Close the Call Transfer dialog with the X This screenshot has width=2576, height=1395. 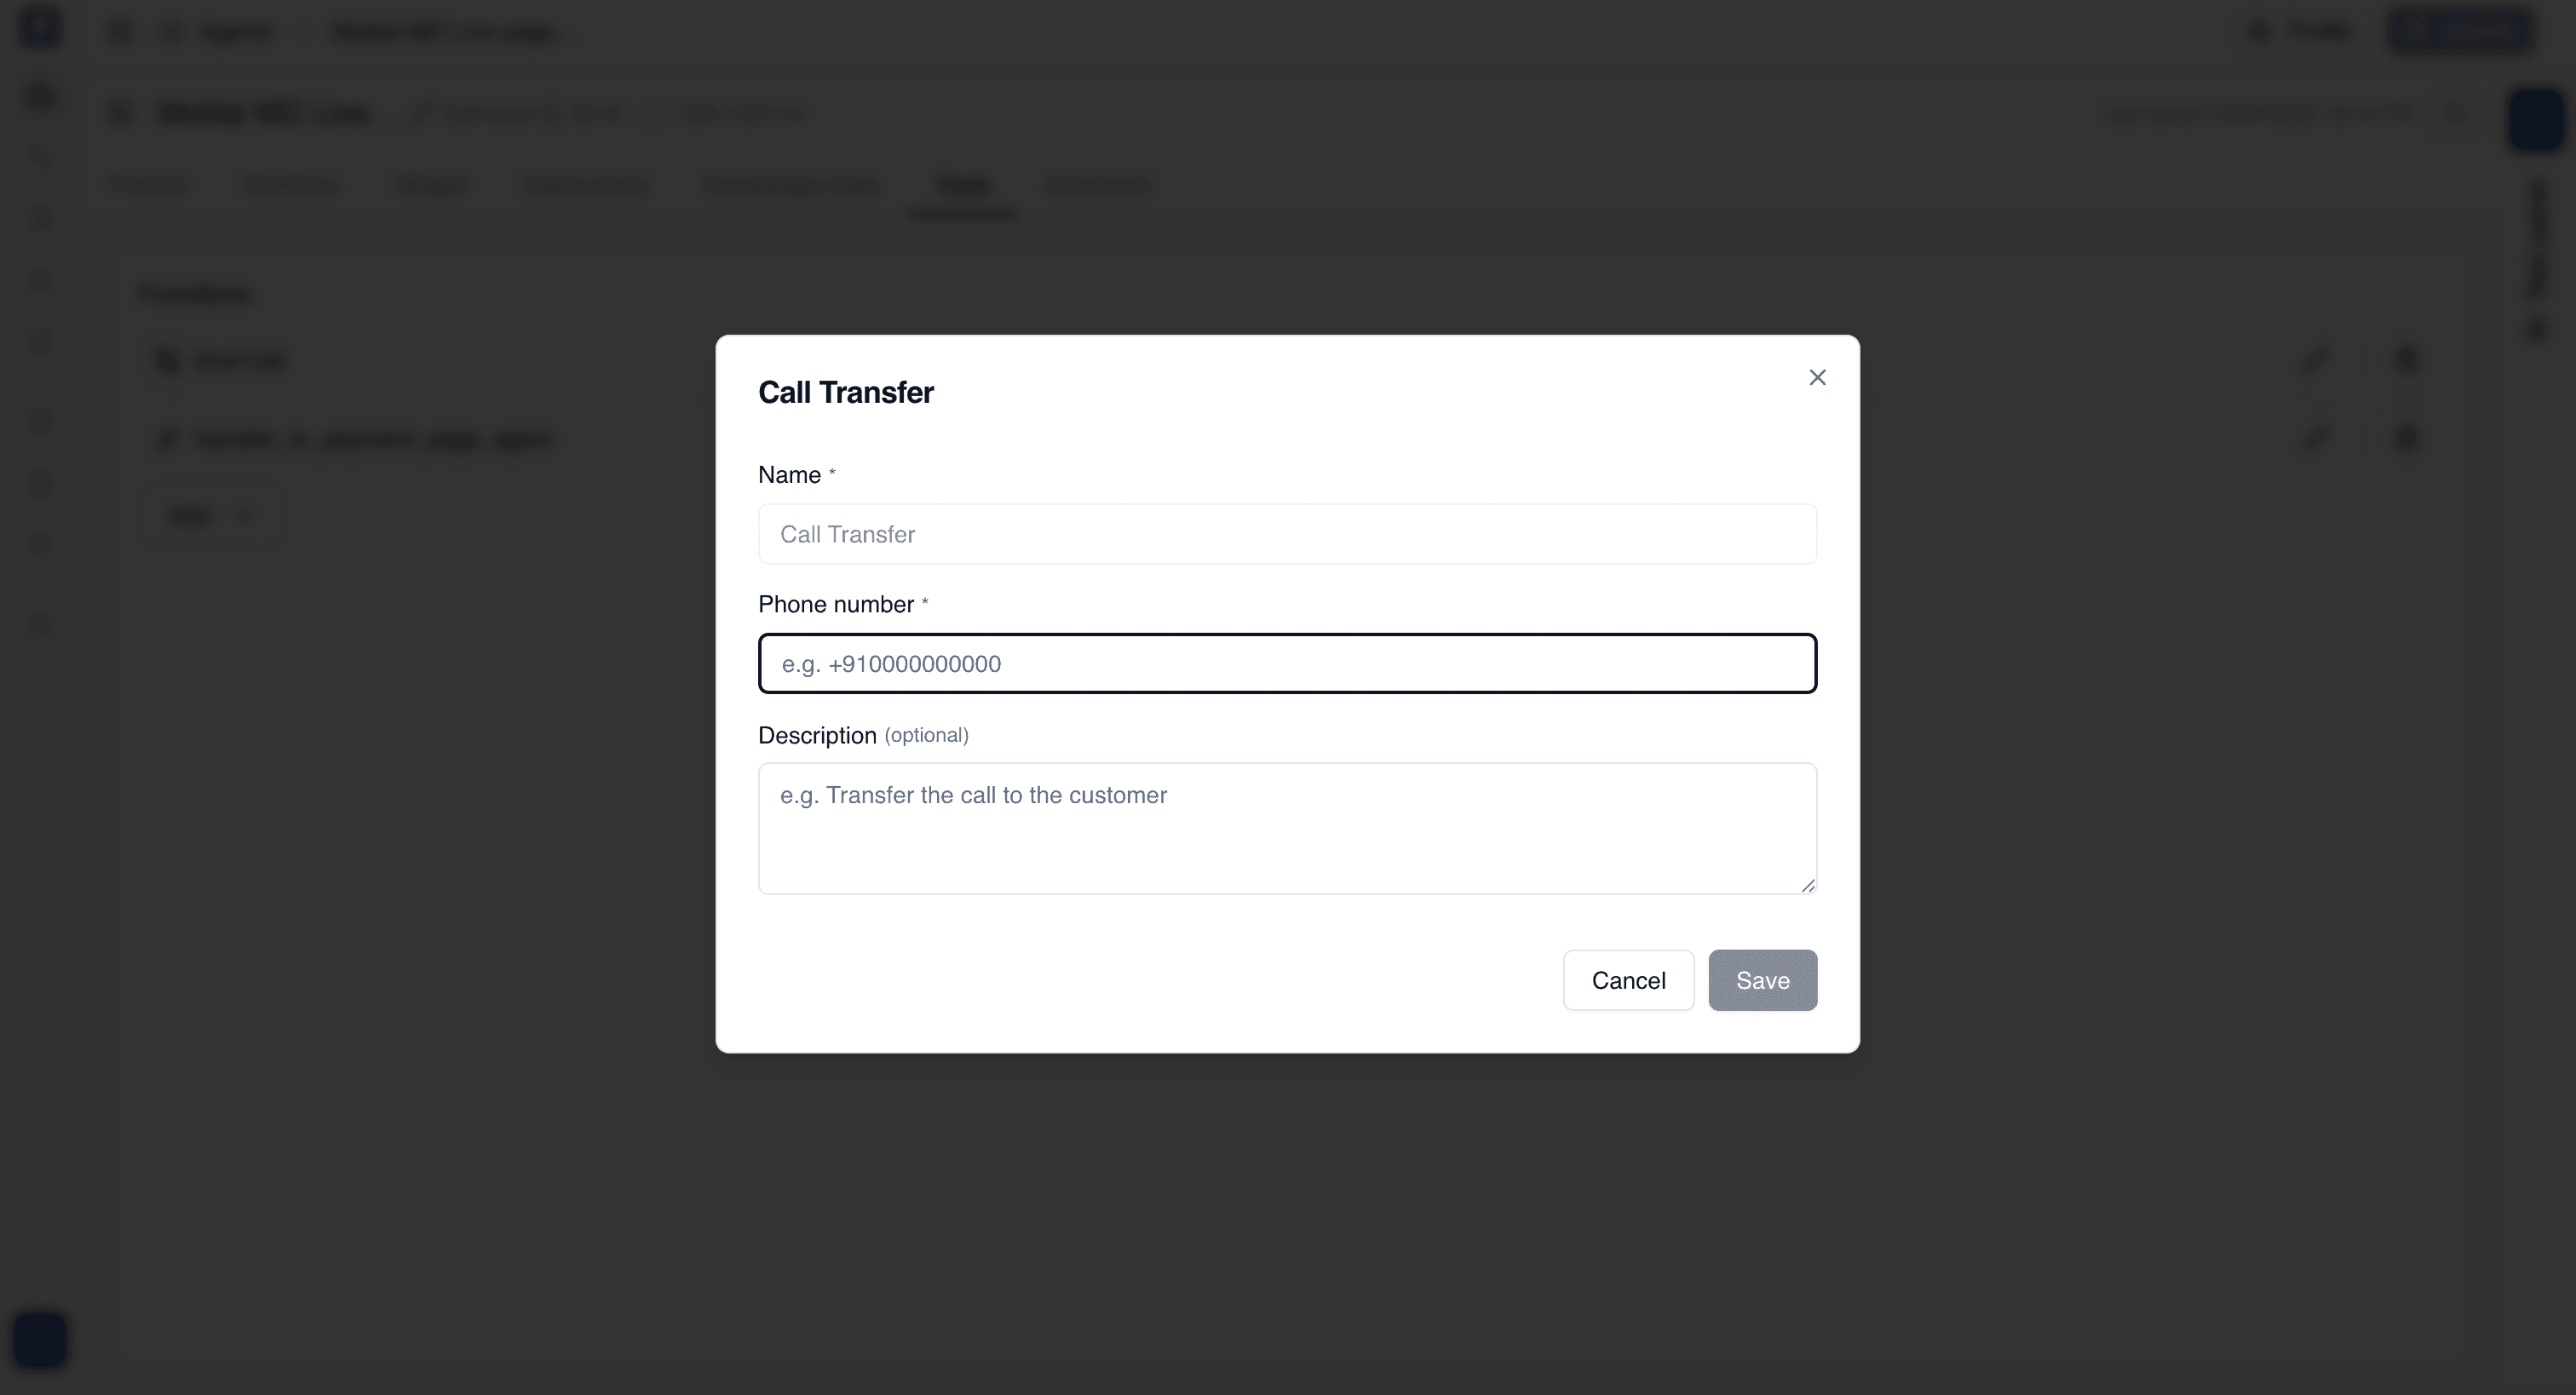coord(1817,377)
